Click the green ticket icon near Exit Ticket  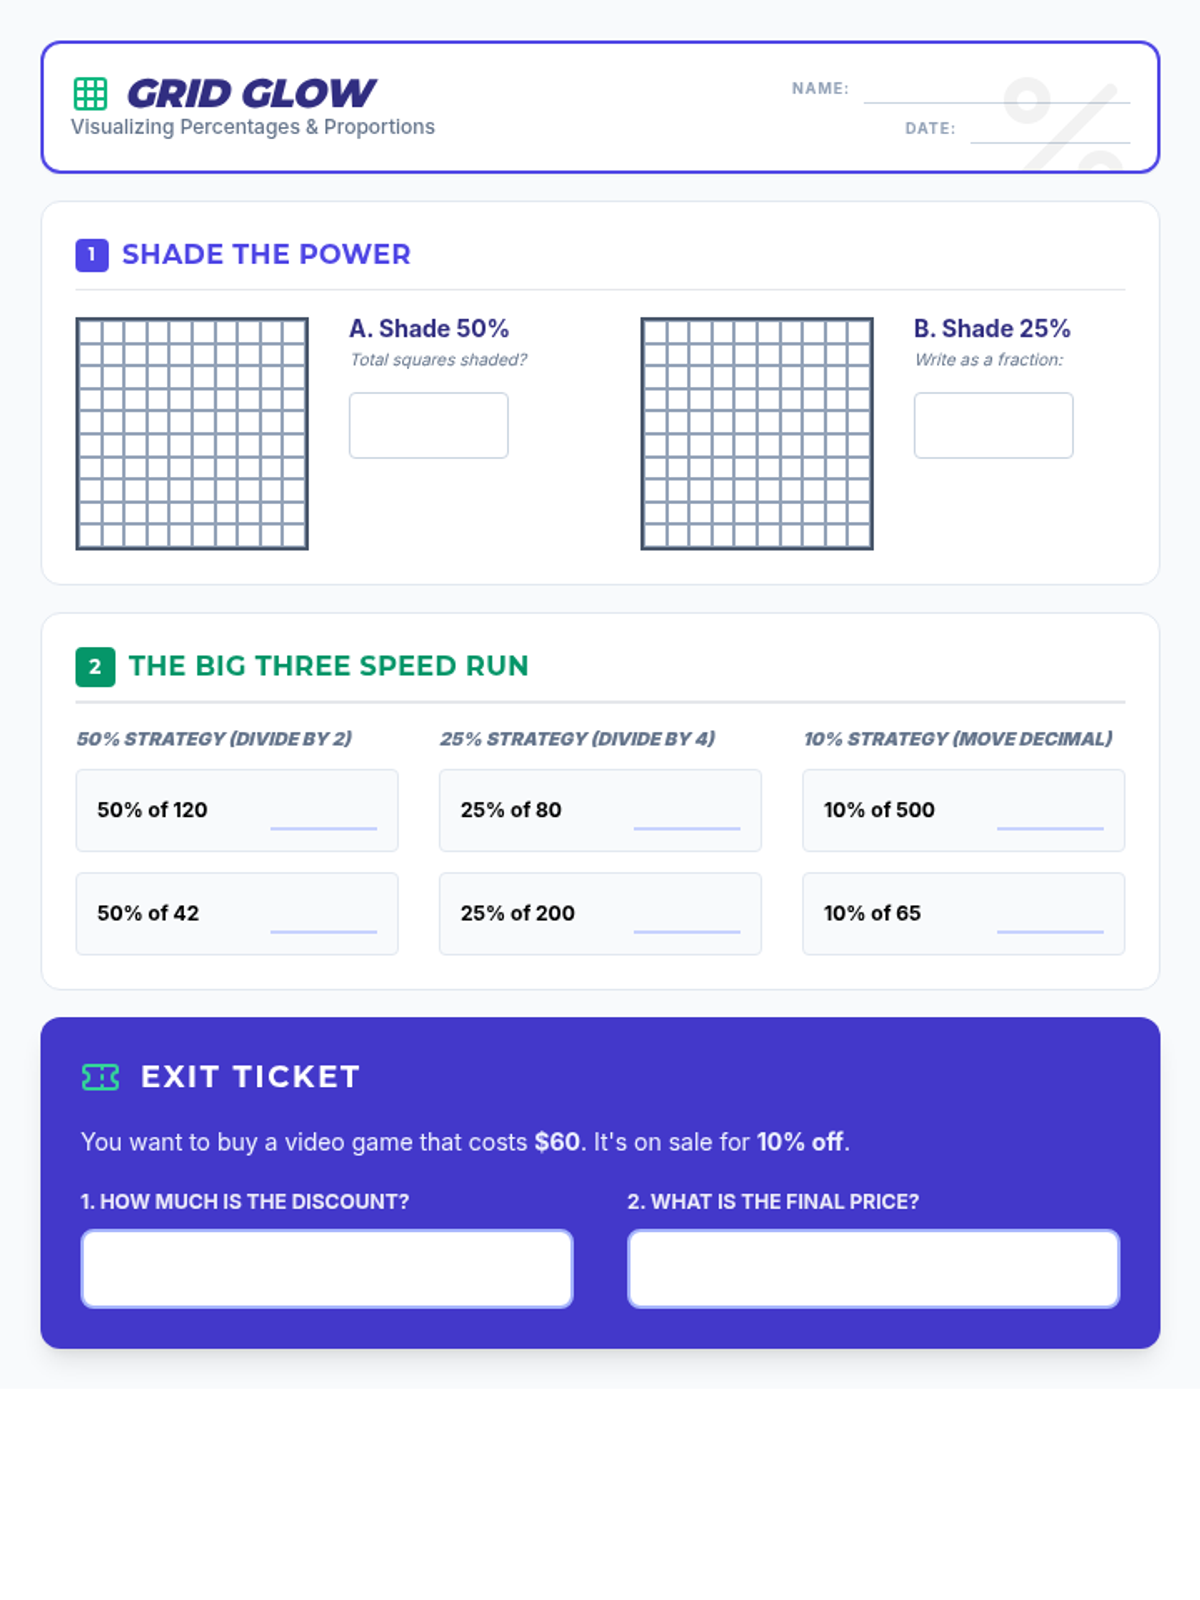coord(100,1077)
